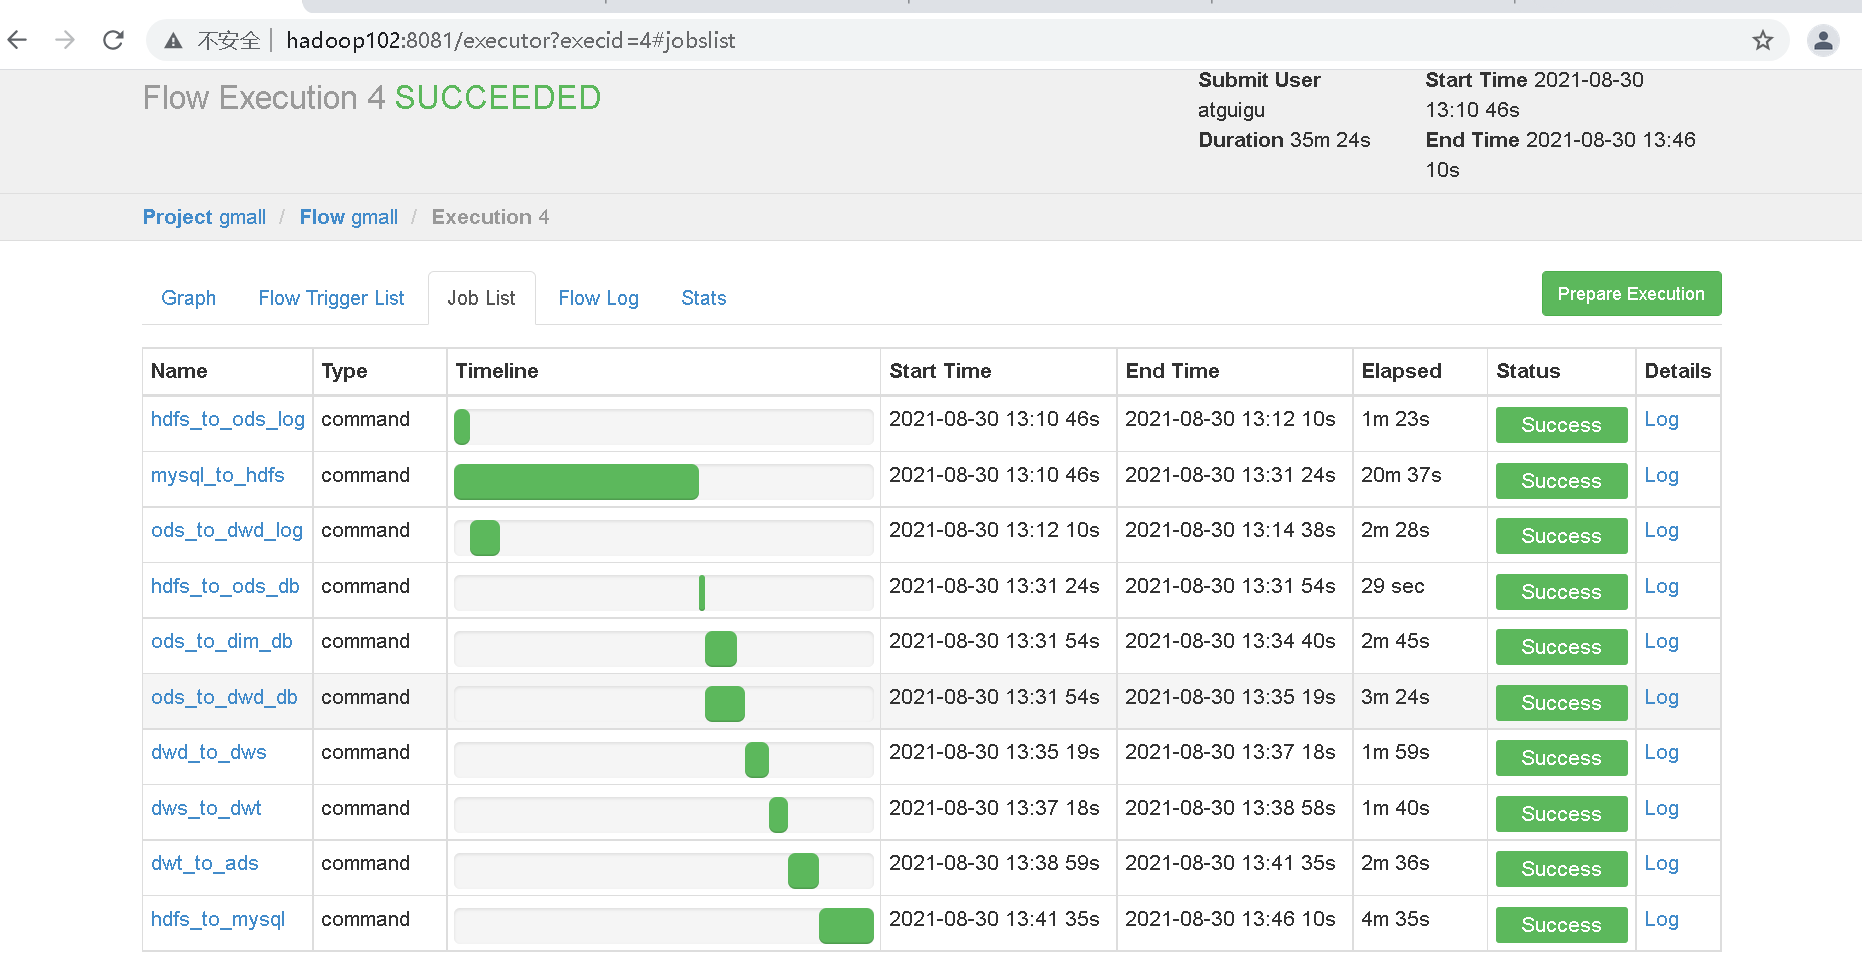This screenshot has height=976, width=1862.
Task: Click mysql_to_hdfs green timeline bar
Action: (576, 482)
